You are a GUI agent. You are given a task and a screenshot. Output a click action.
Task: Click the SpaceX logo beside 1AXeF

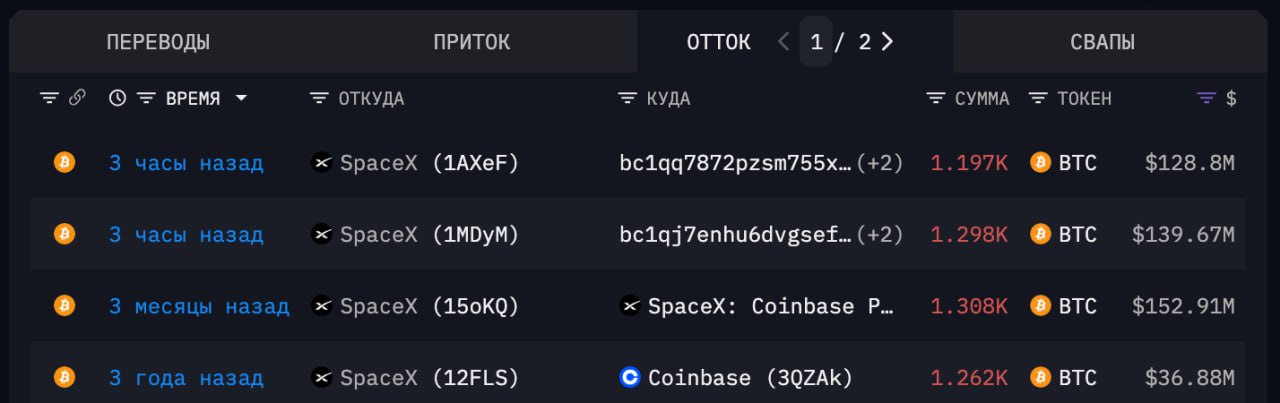coord(322,163)
